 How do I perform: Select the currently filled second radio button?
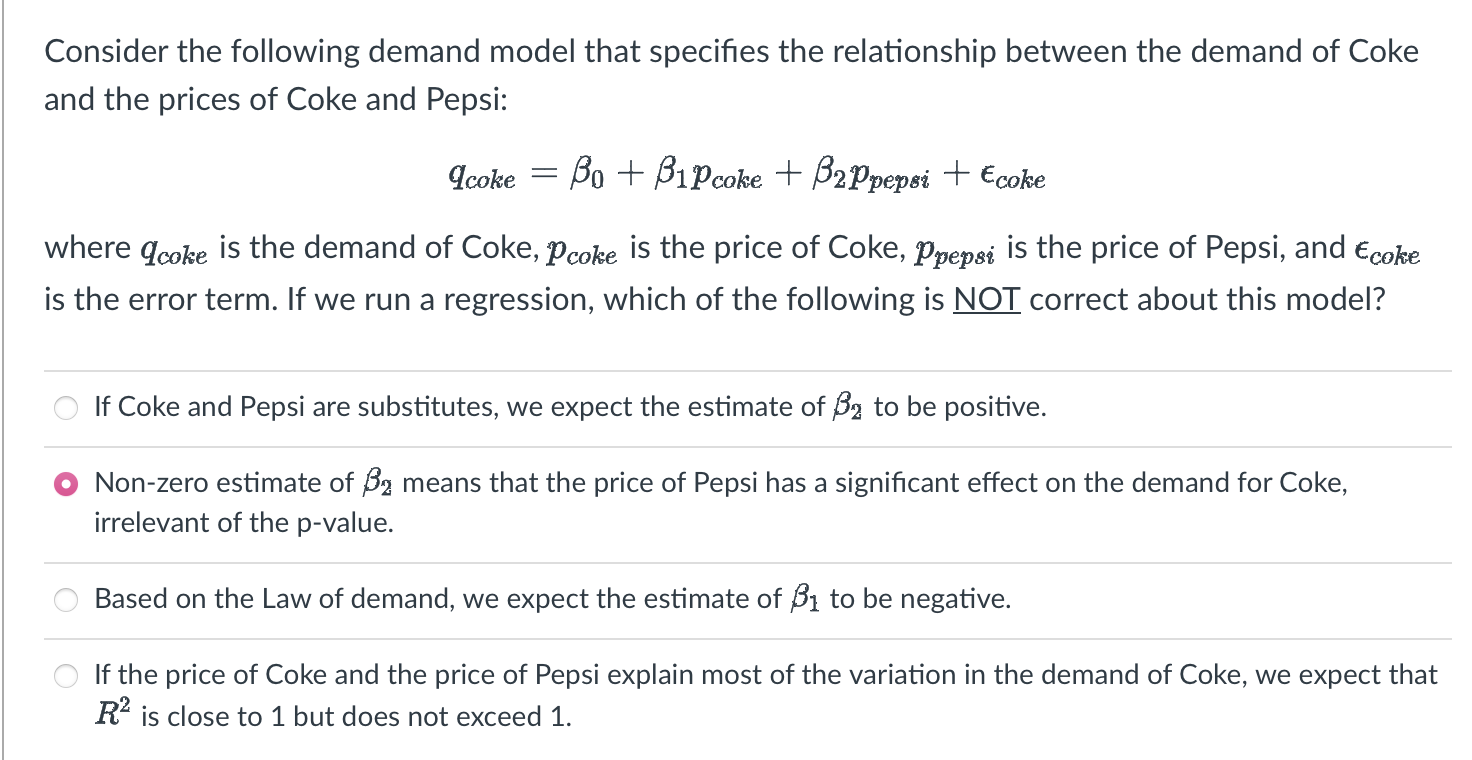66,484
